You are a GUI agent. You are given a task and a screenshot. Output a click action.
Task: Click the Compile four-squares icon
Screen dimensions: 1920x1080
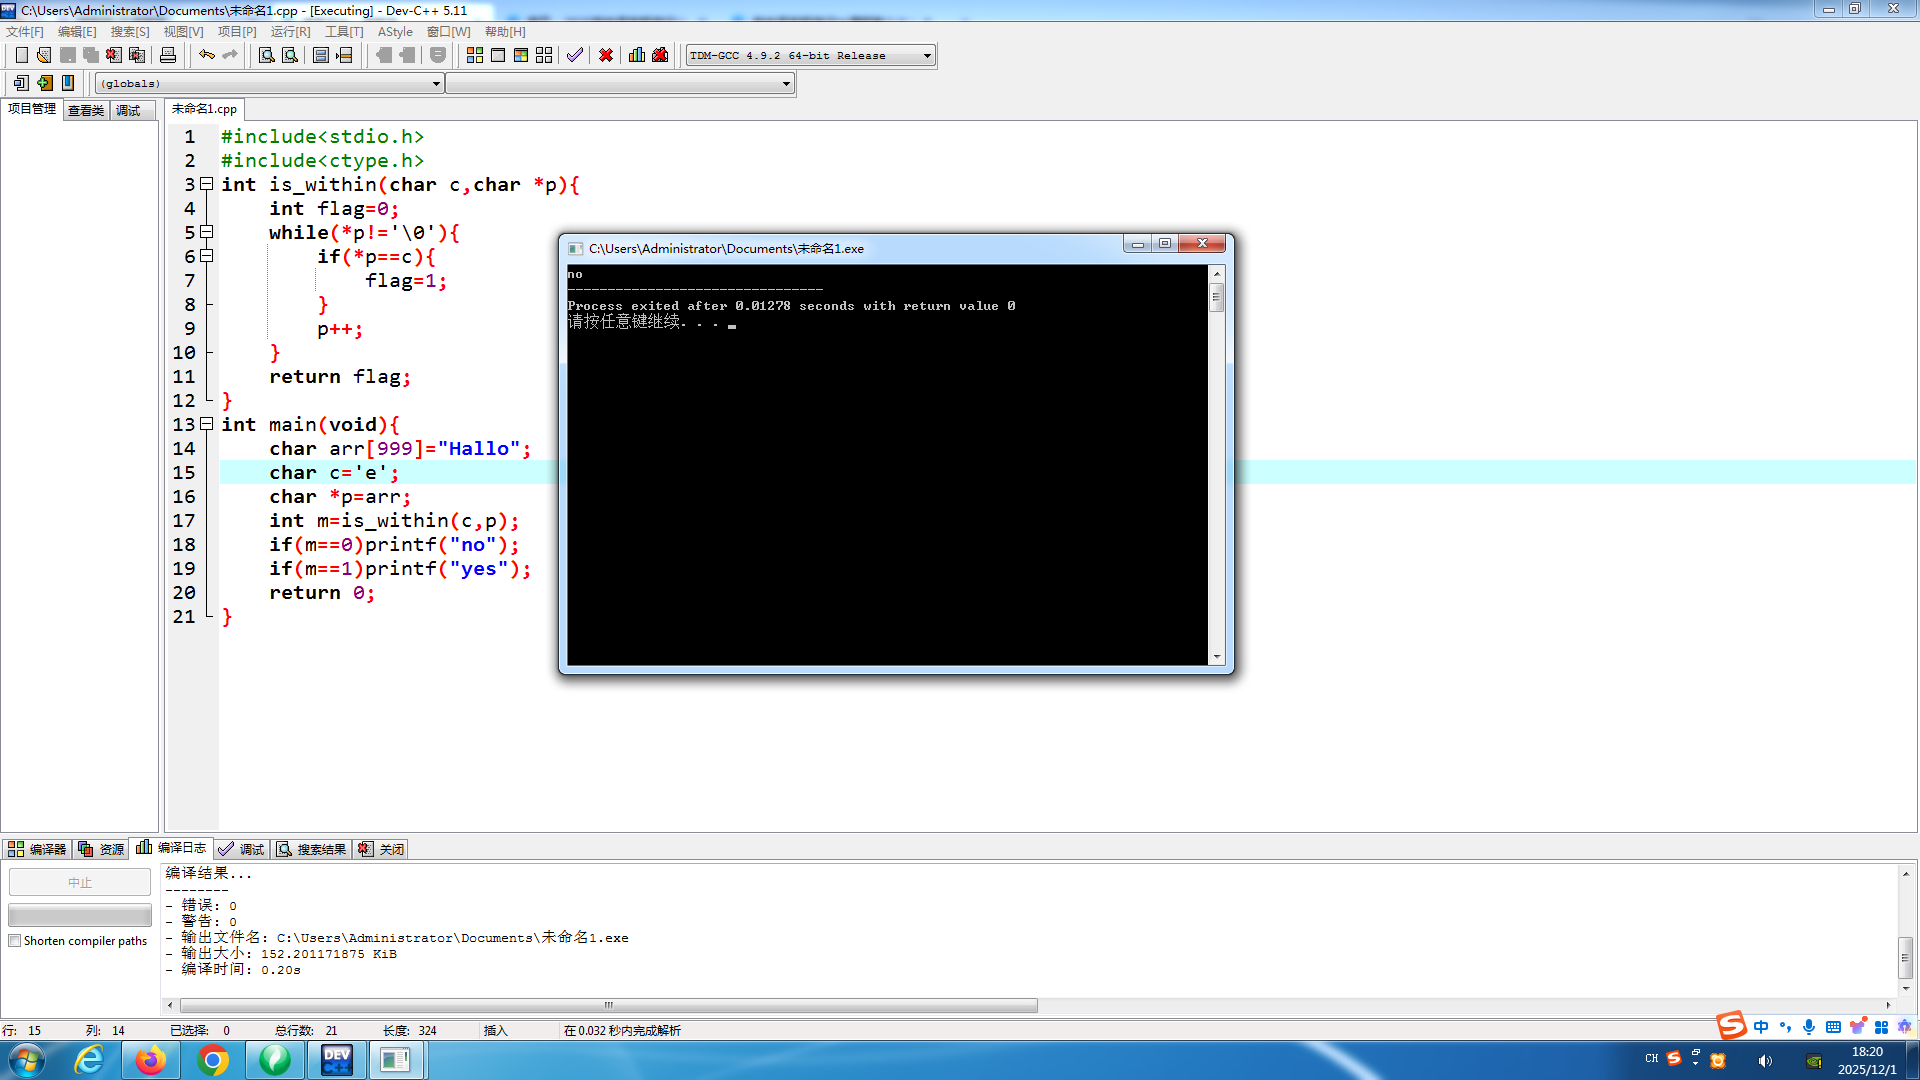(x=475, y=55)
